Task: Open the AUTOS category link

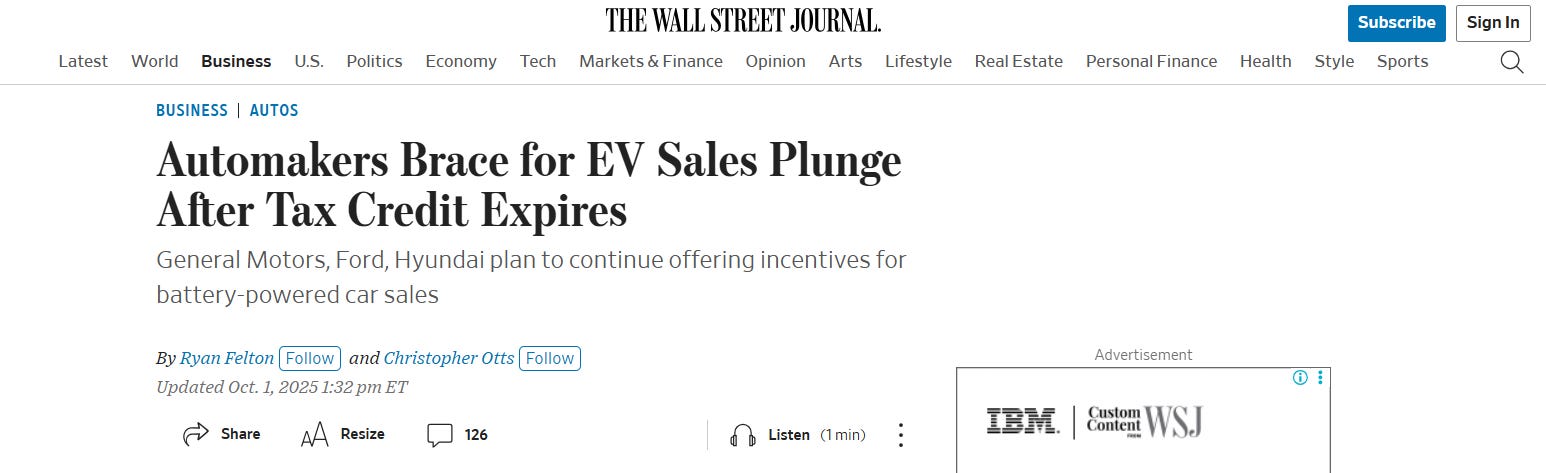Action: [274, 110]
